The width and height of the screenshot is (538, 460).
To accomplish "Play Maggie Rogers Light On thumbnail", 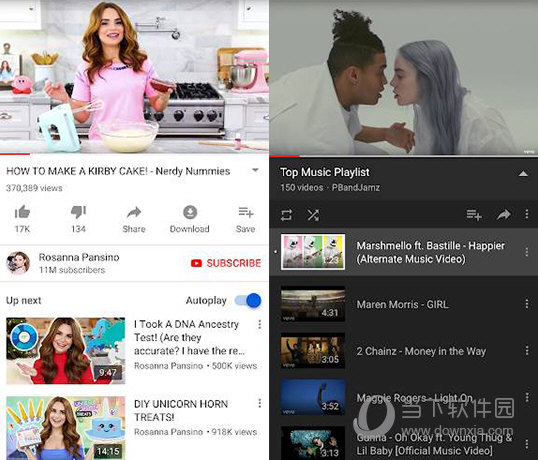I will point(313,397).
